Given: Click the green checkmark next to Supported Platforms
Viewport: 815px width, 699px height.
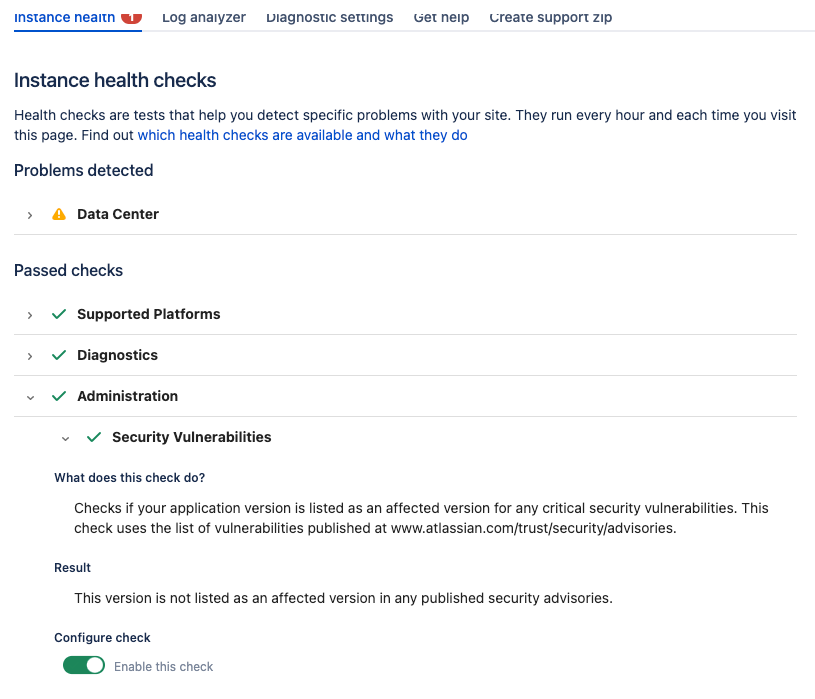Looking at the screenshot, I should [59, 314].
